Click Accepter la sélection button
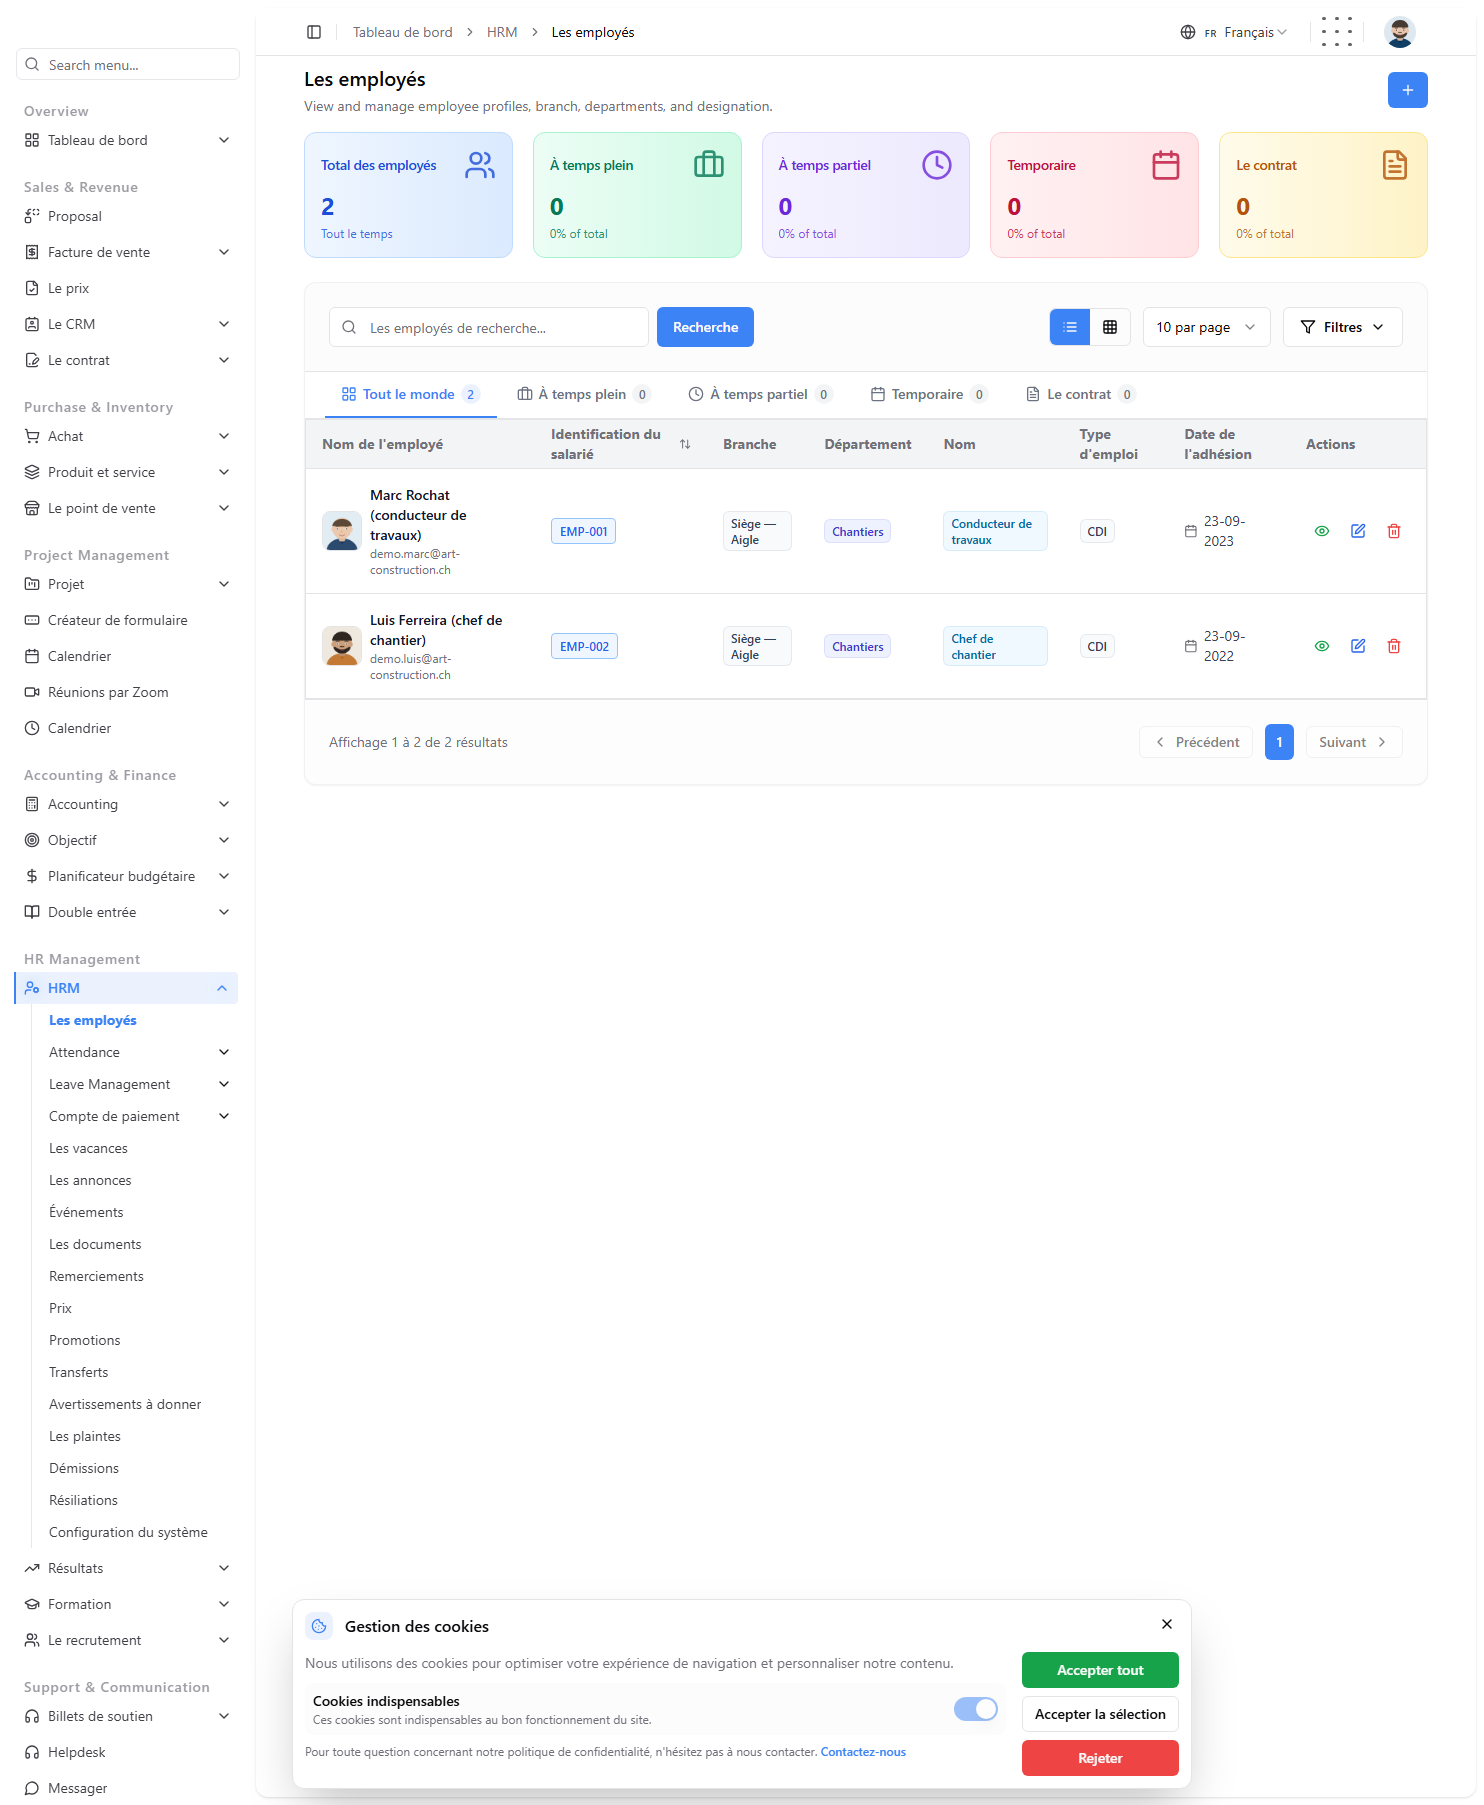This screenshot has width=1484, height=1805. coord(1100,1714)
